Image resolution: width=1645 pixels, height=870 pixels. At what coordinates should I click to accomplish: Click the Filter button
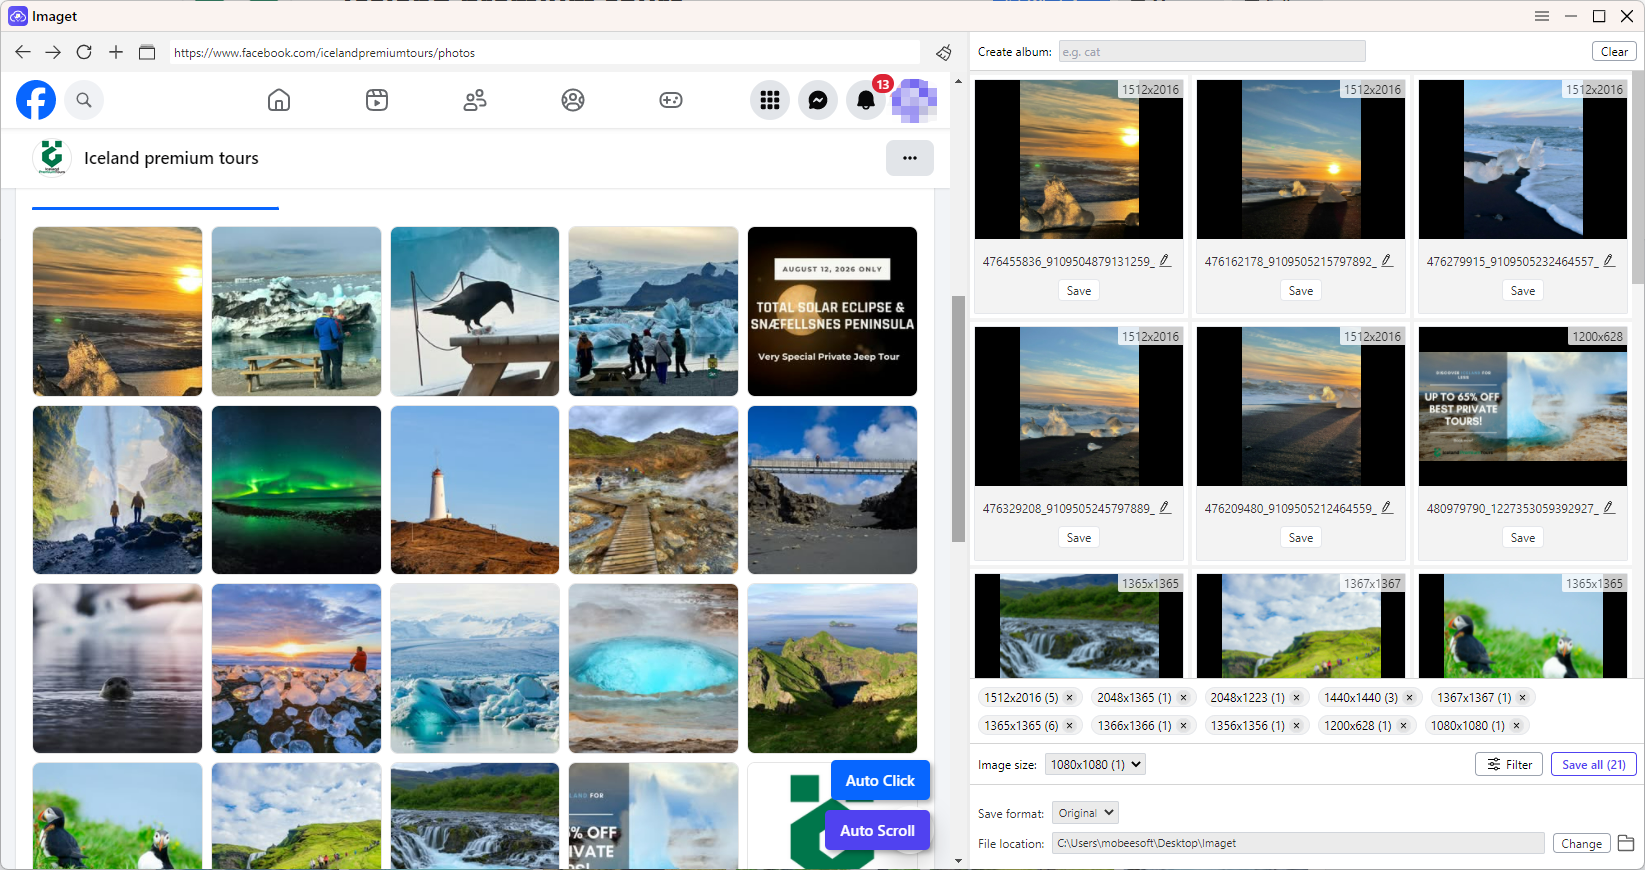click(x=1509, y=765)
